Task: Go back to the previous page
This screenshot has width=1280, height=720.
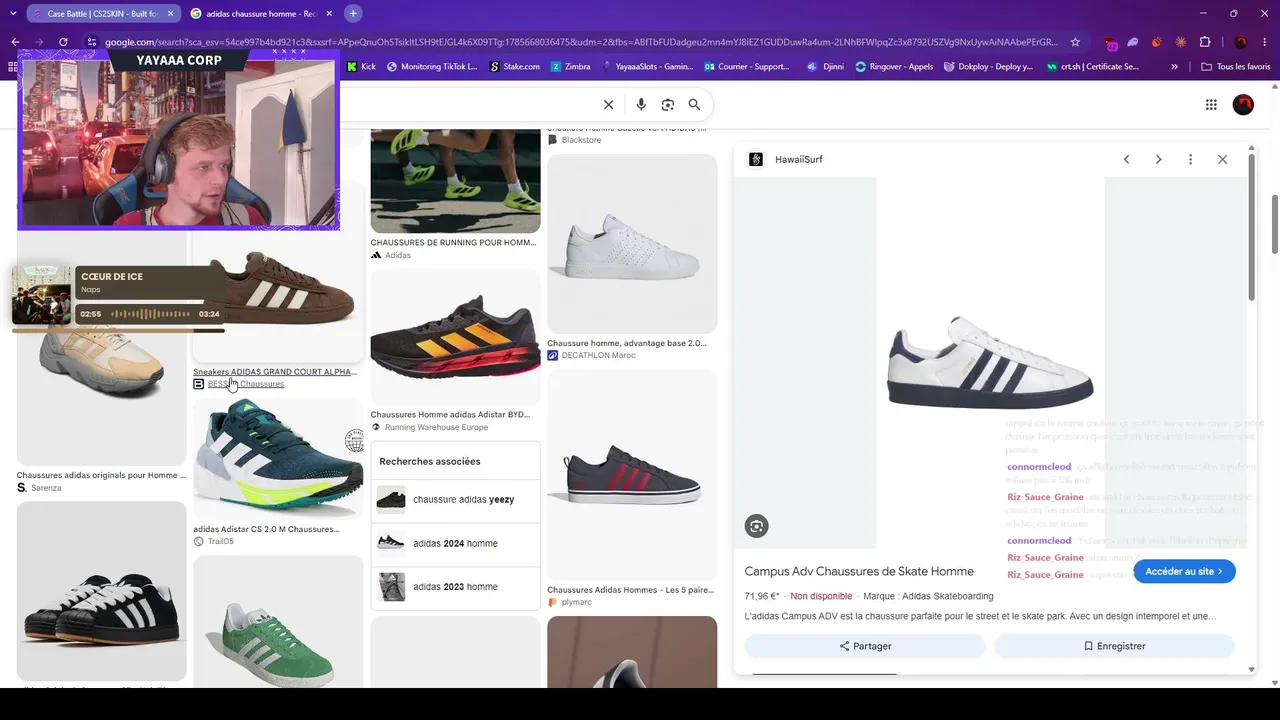Action: click(15, 42)
